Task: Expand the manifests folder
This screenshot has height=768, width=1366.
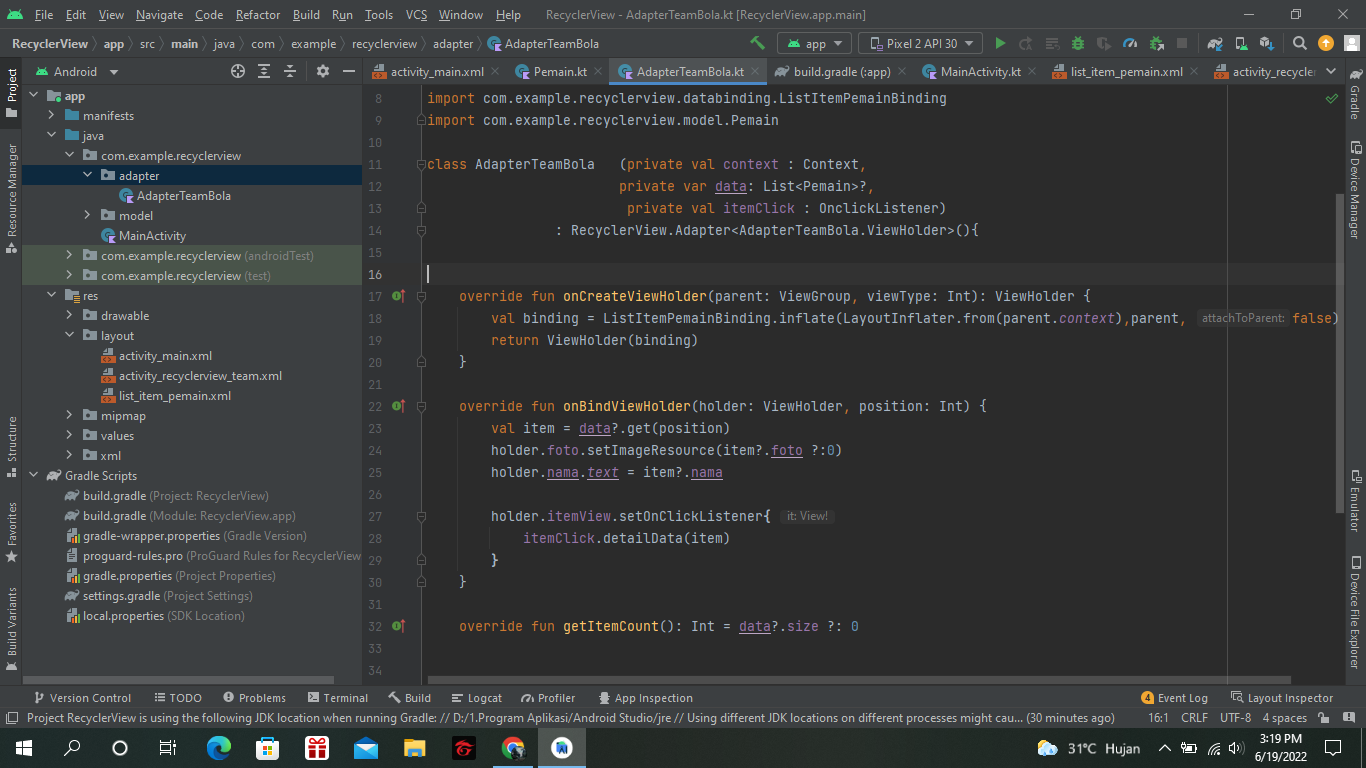Action: coord(50,116)
